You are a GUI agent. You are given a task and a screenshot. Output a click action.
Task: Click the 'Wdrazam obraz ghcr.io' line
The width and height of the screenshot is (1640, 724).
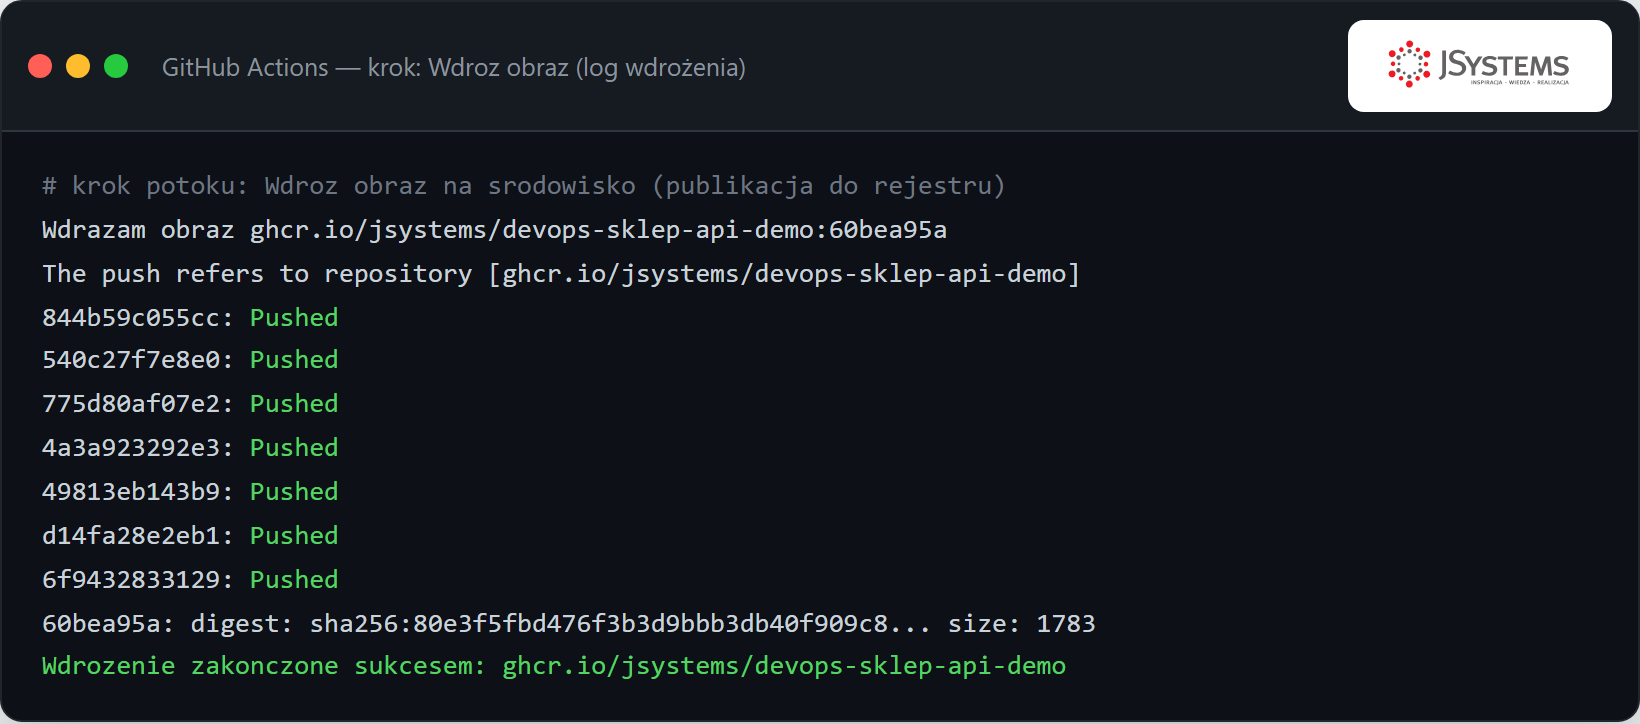(494, 230)
